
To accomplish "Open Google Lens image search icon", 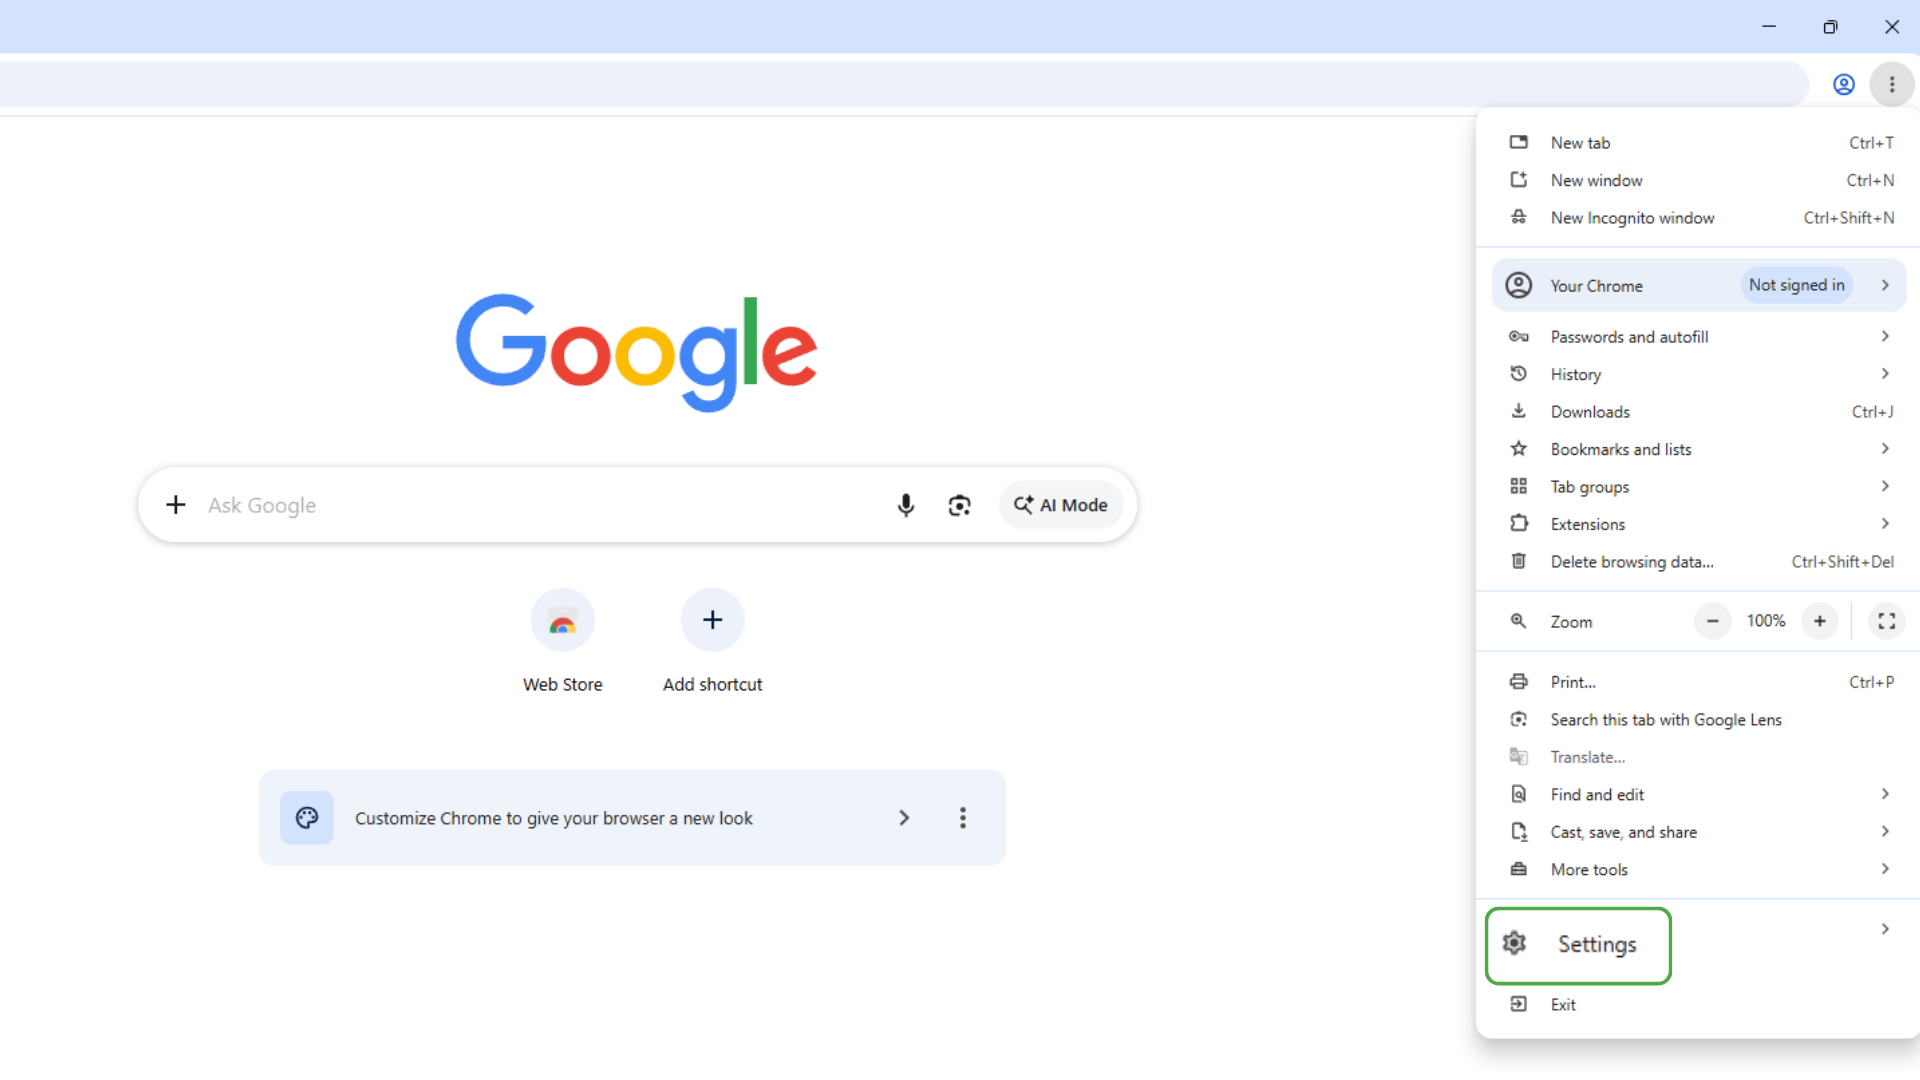I will [x=959, y=505].
